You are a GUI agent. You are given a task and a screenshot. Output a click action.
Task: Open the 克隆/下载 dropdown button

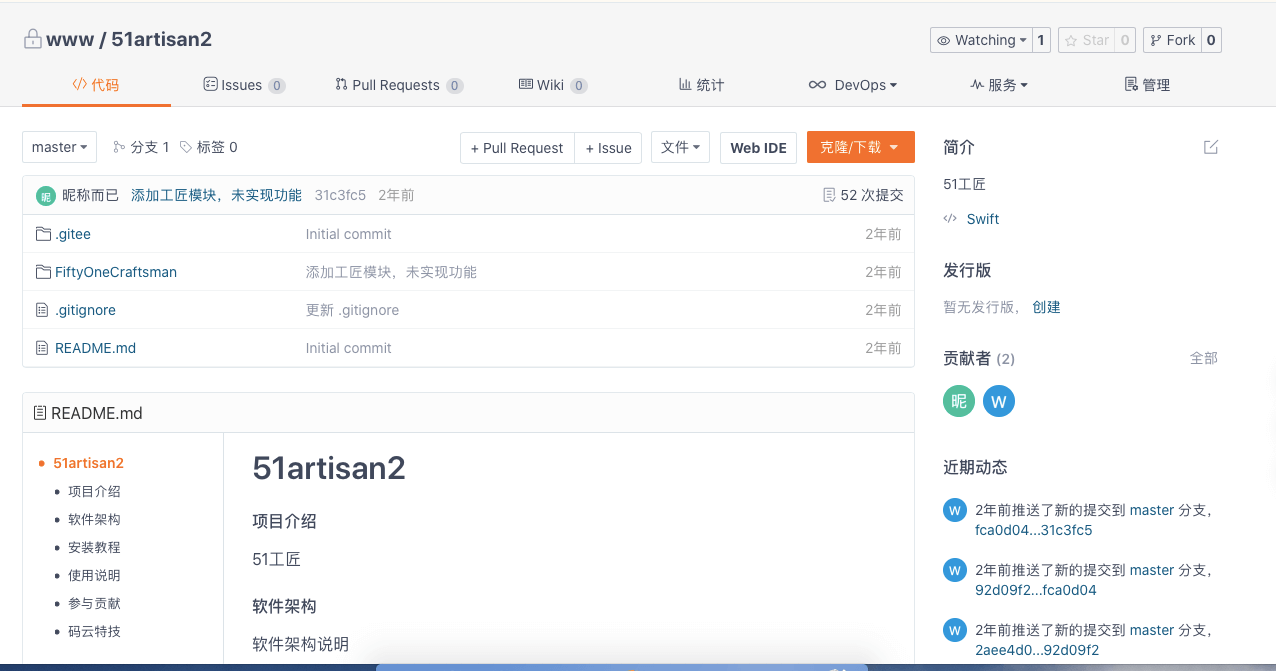point(860,147)
